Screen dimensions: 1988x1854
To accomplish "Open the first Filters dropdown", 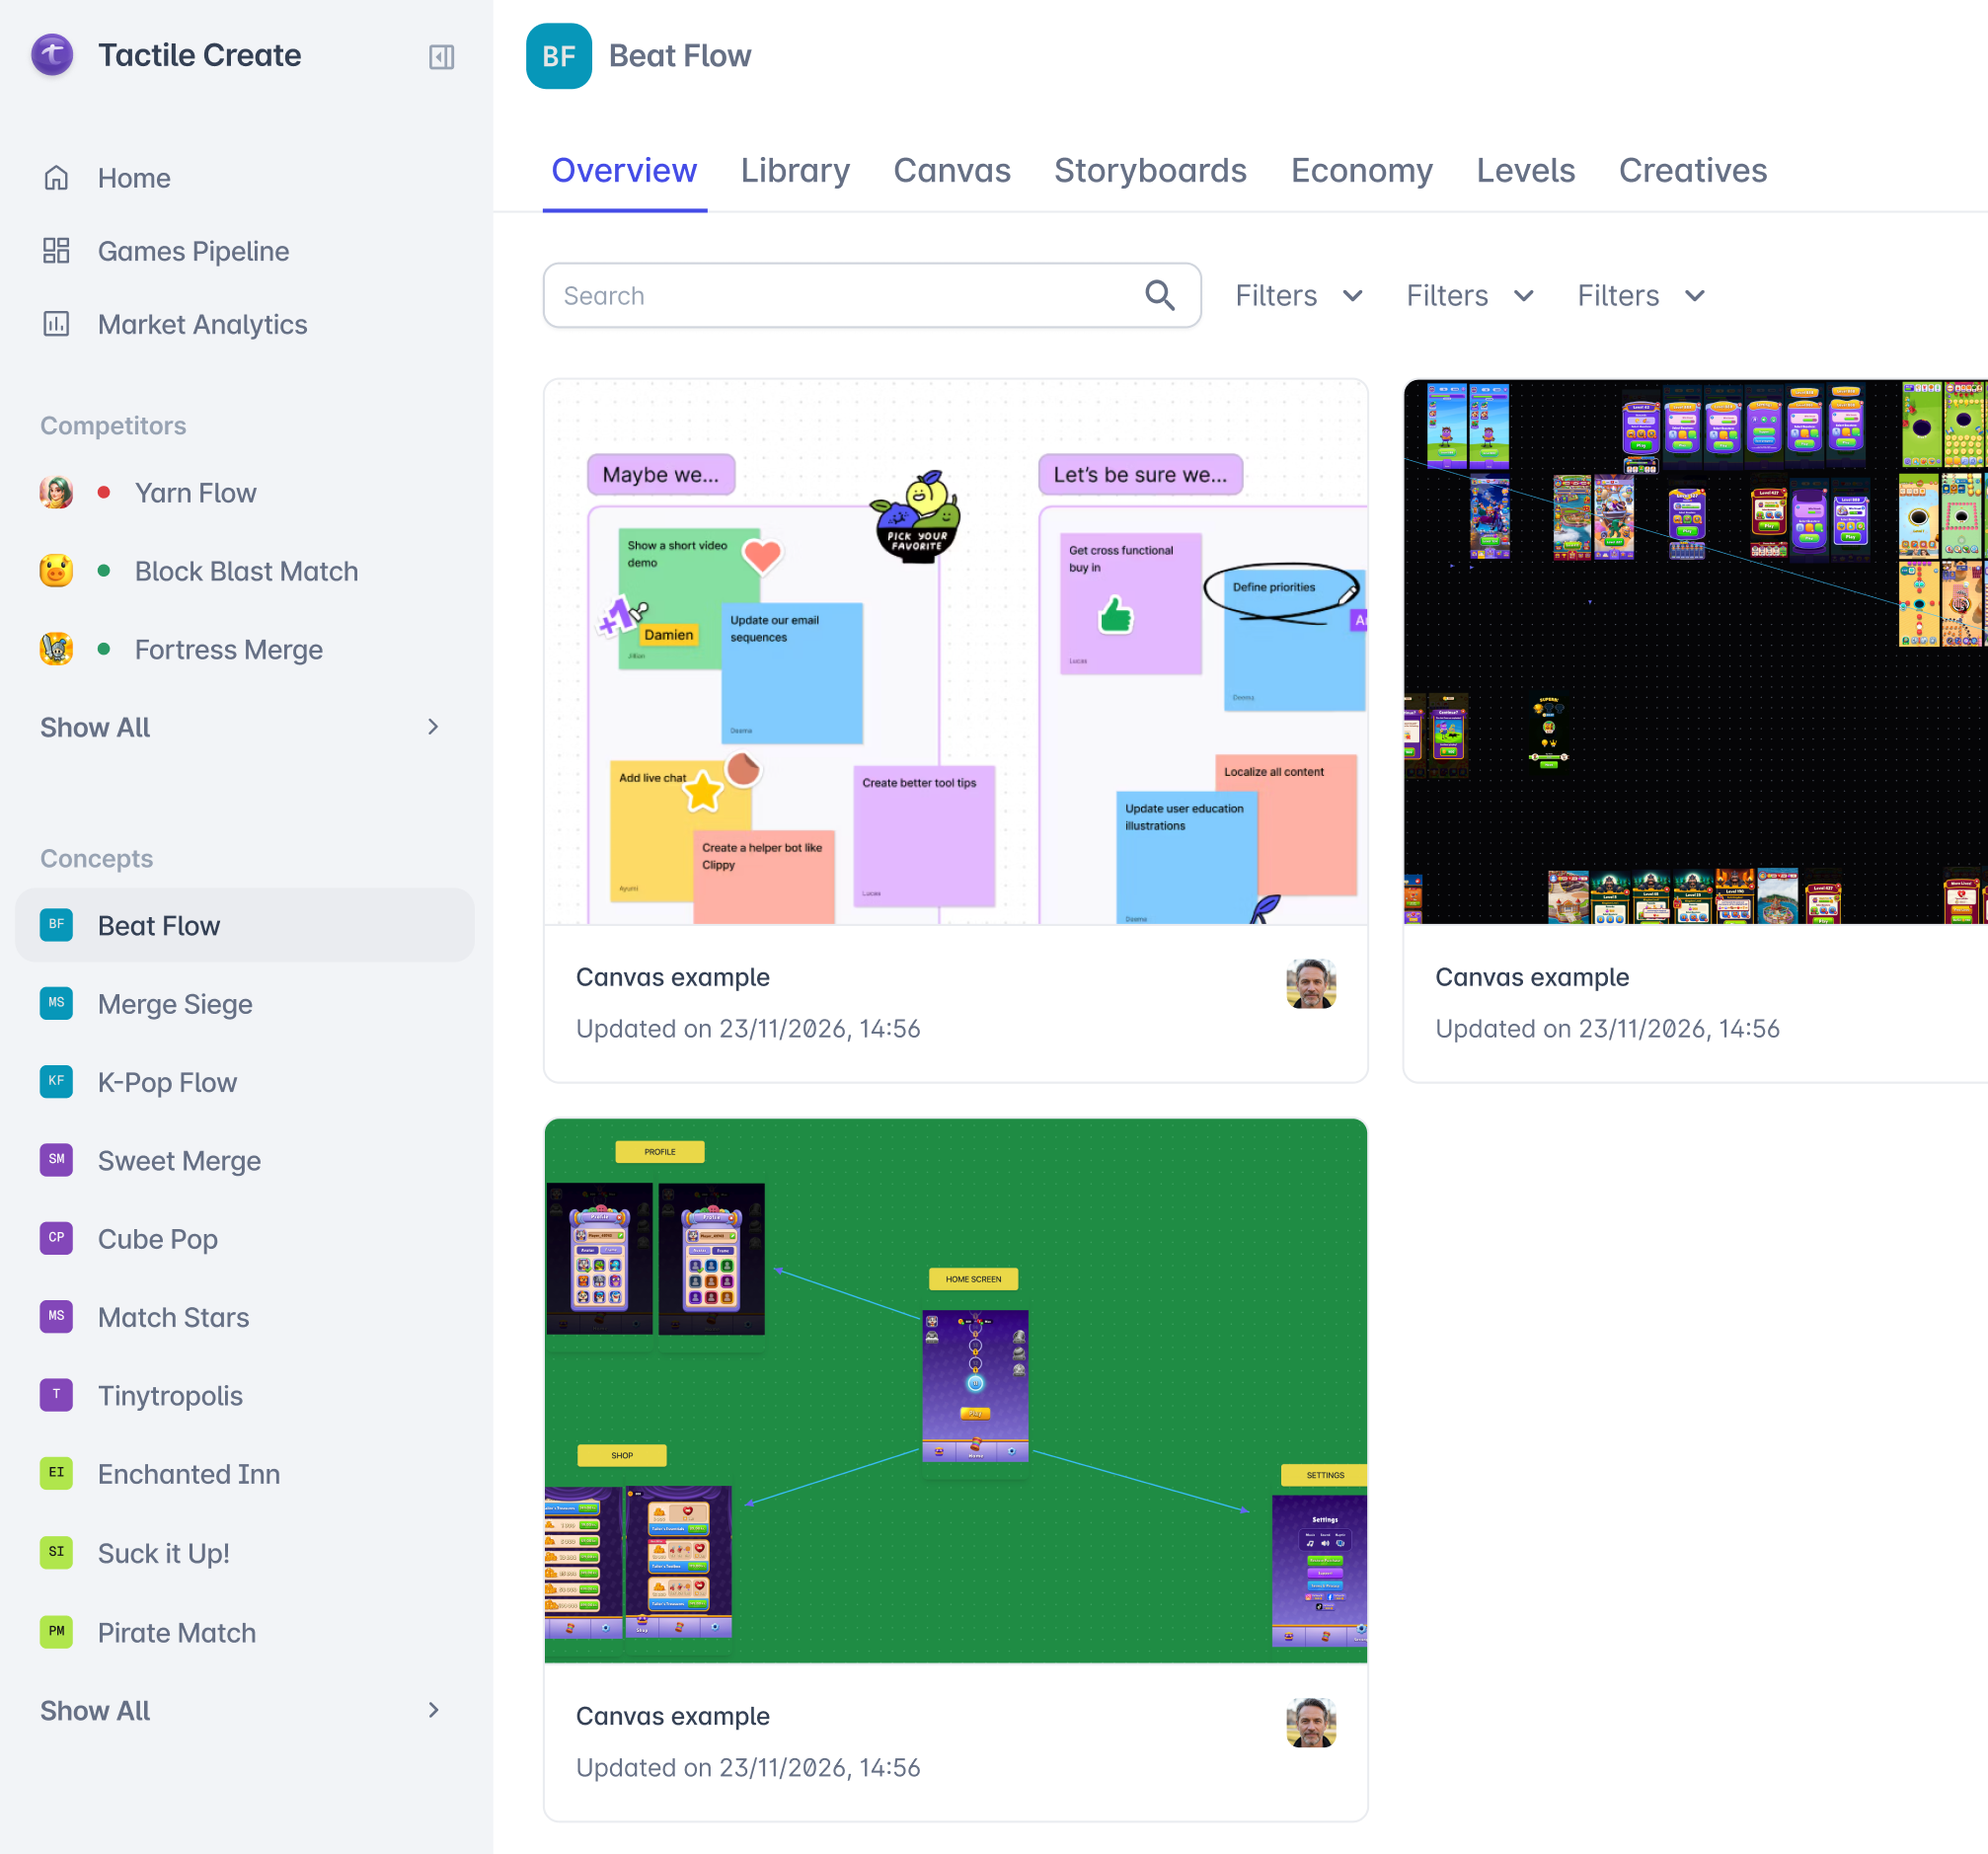I will pyautogui.click(x=1299, y=296).
